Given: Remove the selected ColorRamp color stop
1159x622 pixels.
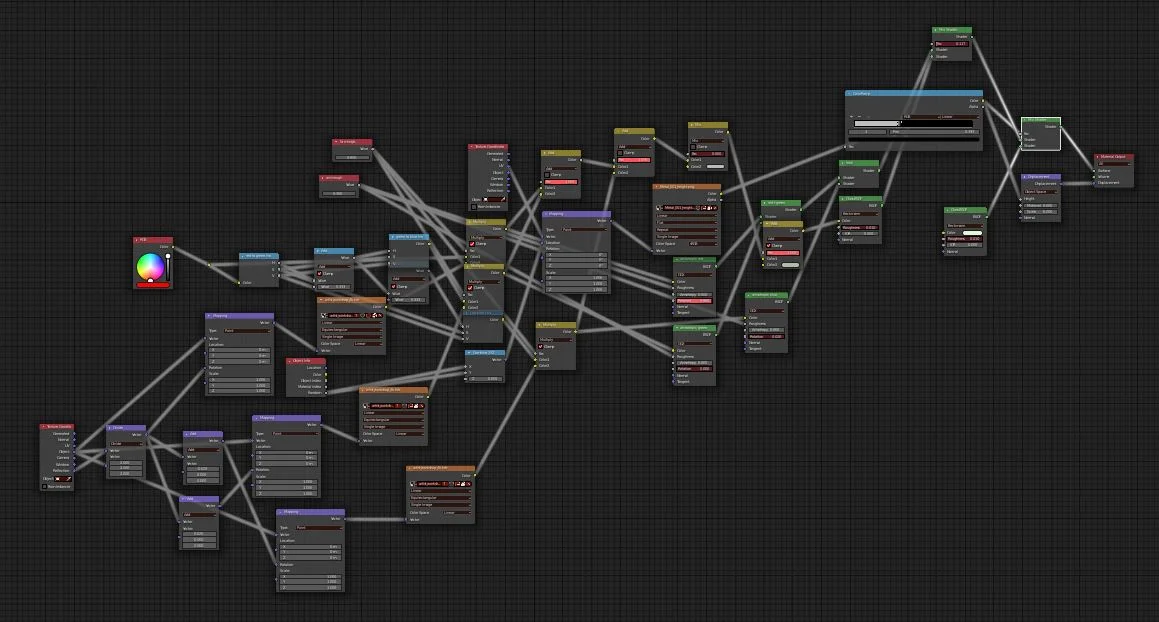Looking at the screenshot, I should [859, 116].
